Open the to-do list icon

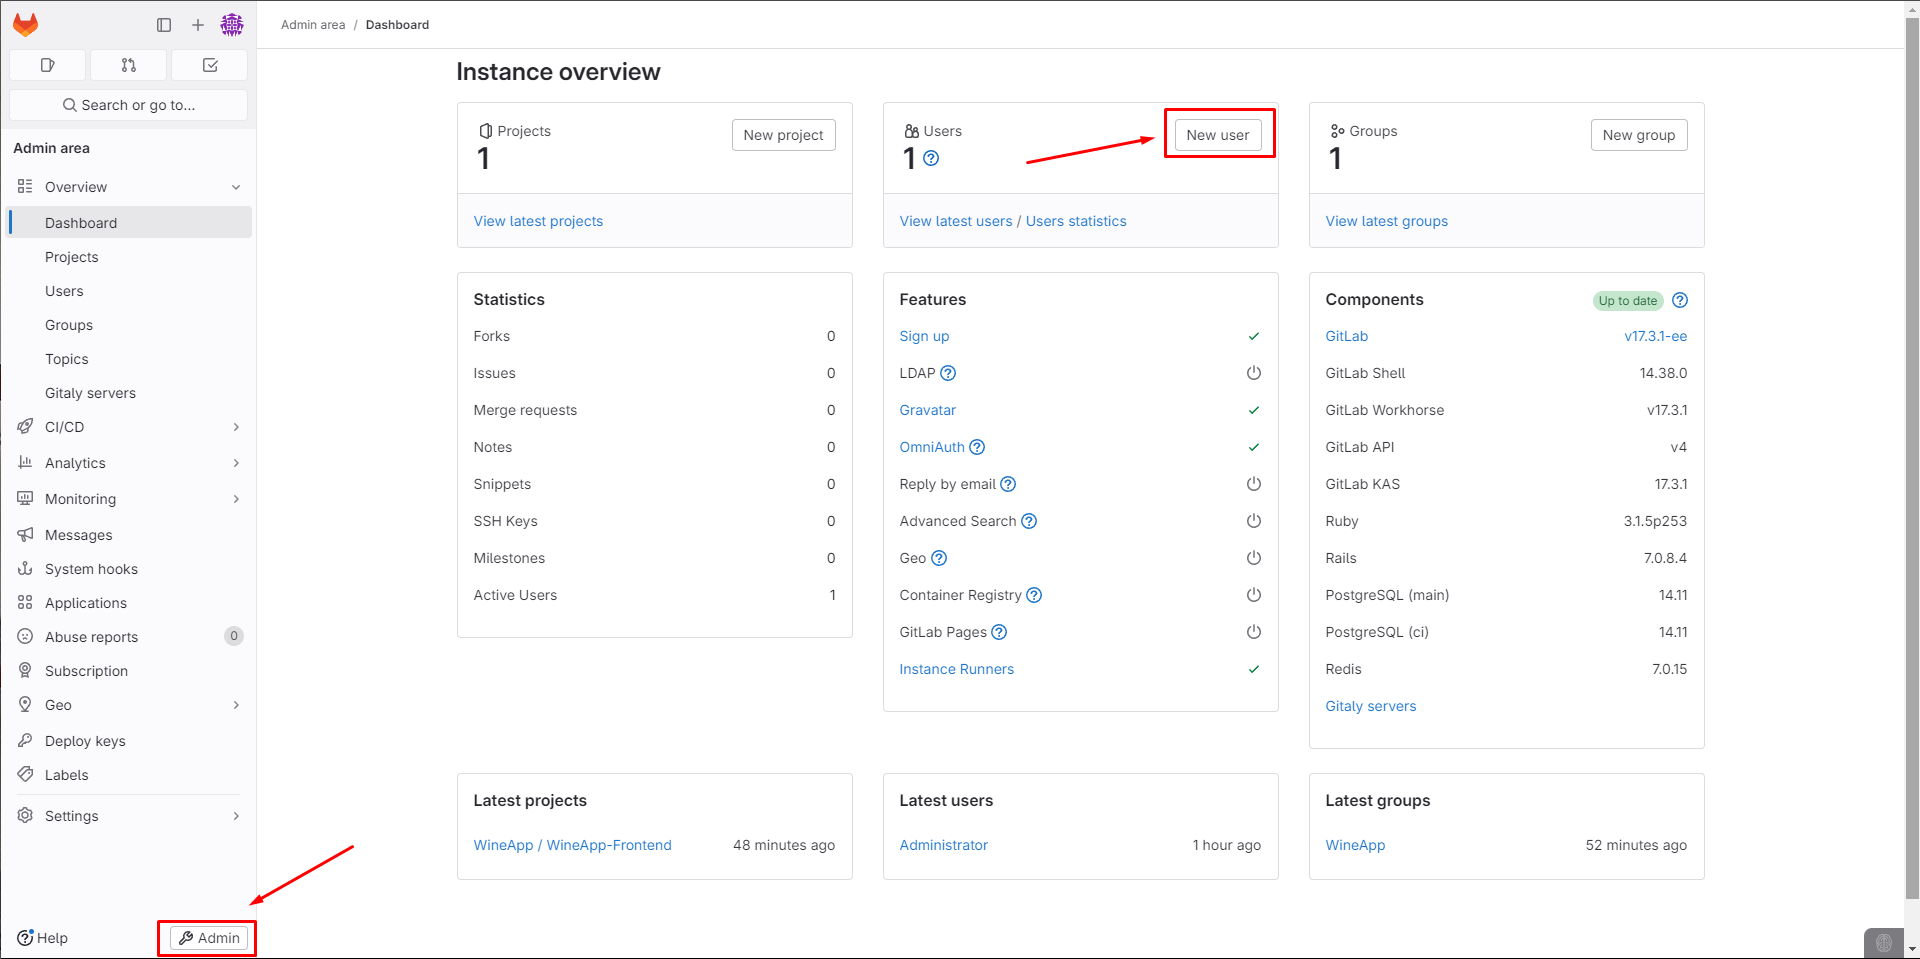210,65
